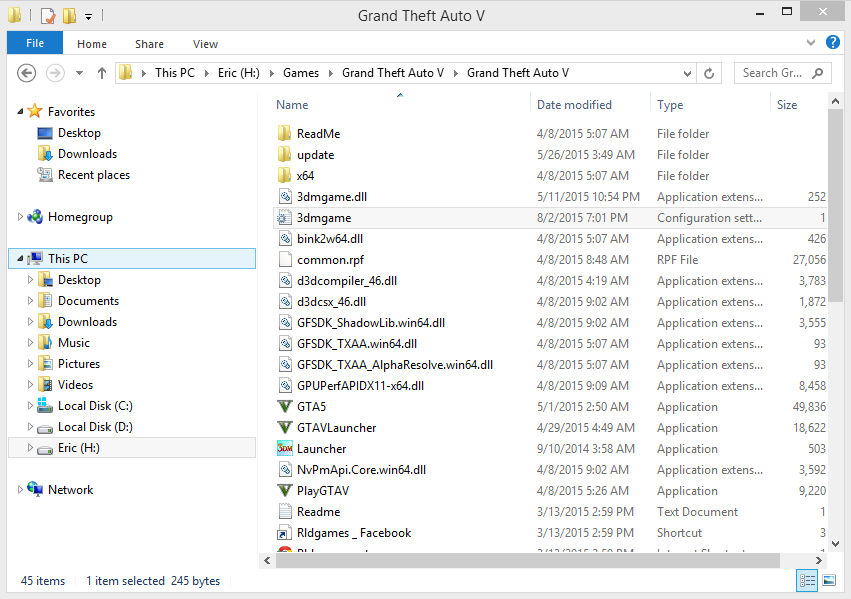
Task: Open the Customize Quick Access Toolbar dropdown
Action: pyautogui.click(x=88, y=17)
